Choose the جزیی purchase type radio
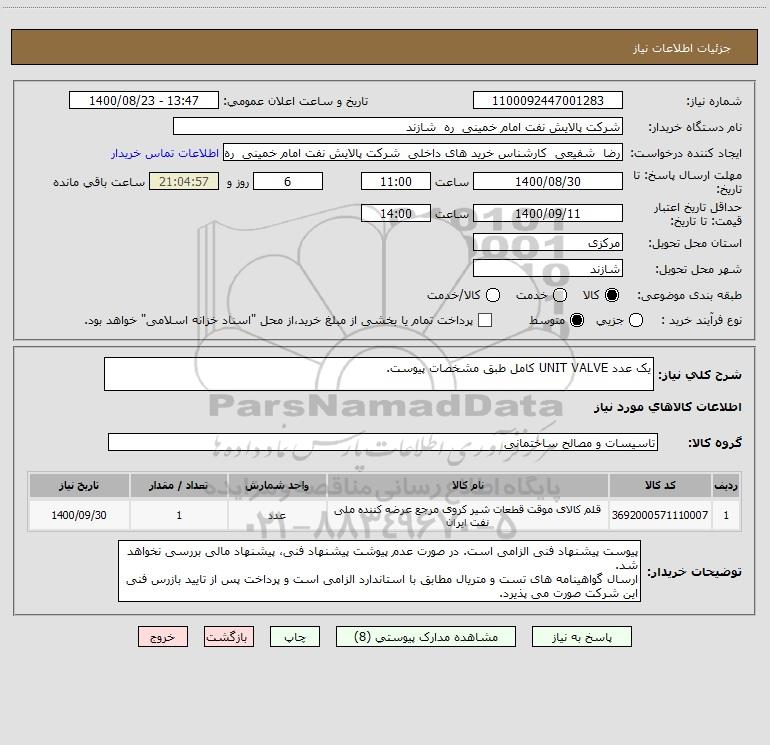Screen dimensions: 770x745 click(636, 320)
